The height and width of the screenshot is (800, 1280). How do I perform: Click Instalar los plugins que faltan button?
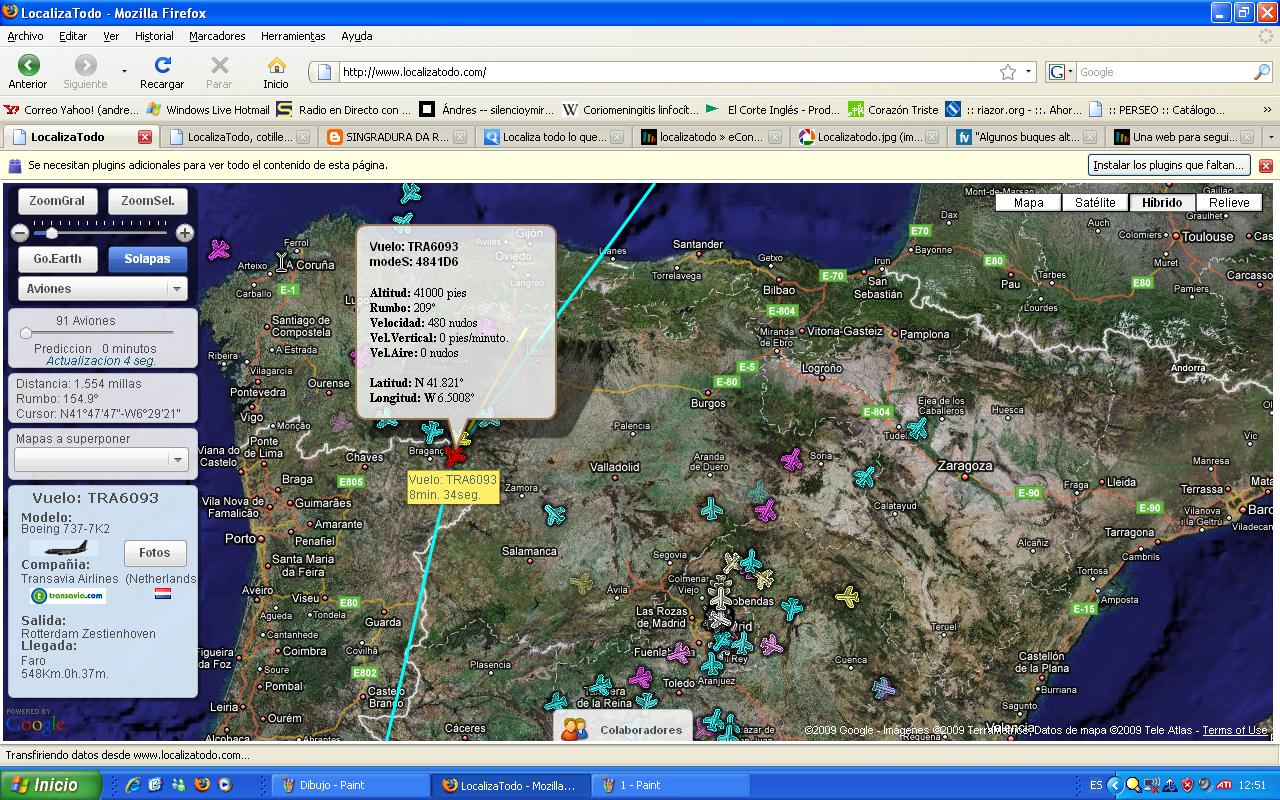coord(1169,165)
